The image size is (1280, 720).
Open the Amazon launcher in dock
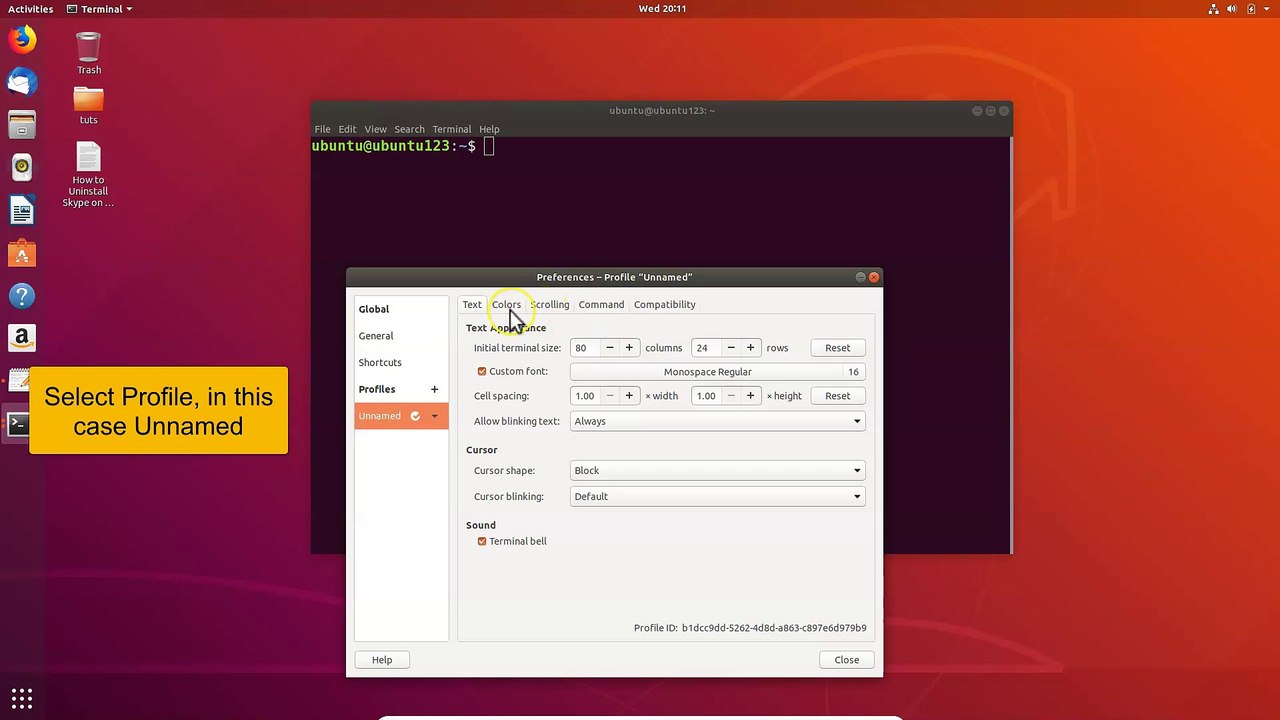click(22, 339)
